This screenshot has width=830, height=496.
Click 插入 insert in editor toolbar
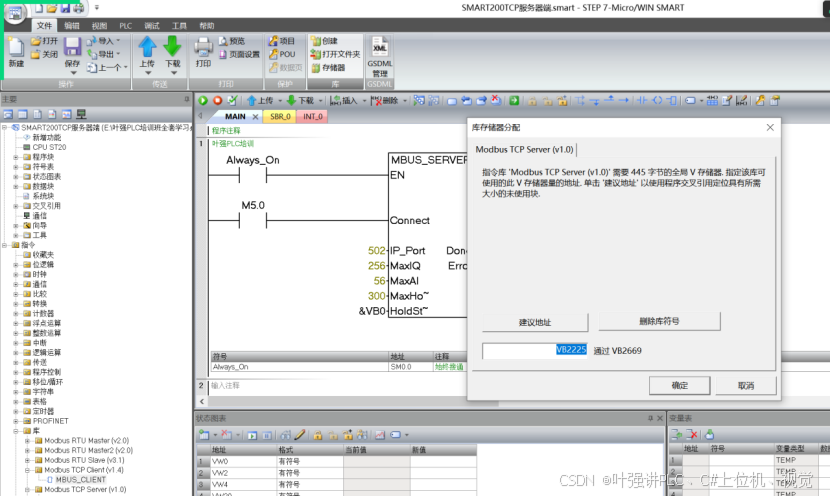tap(343, 100)
